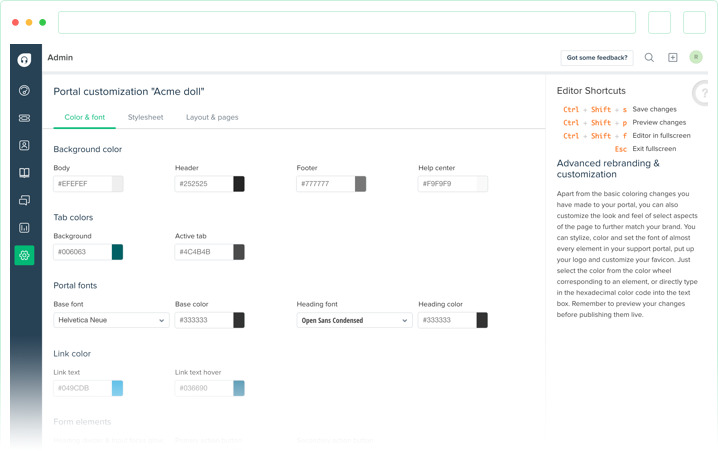718x451 pixels.
Task: Open the dashboard gauge icon in sidebar
Action: tap(24, 90)
